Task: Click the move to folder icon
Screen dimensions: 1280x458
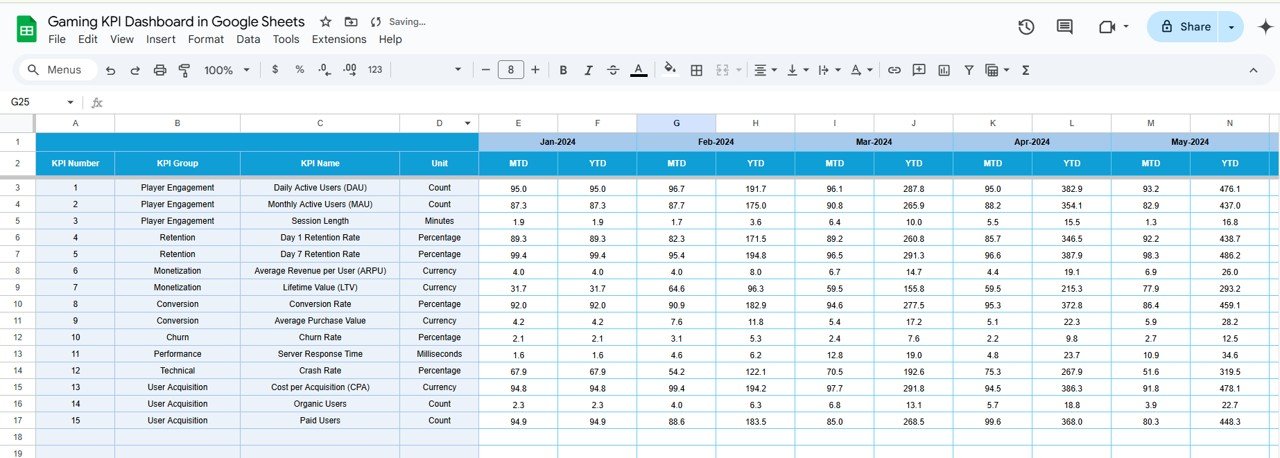Action: click(x=351, y=22)
